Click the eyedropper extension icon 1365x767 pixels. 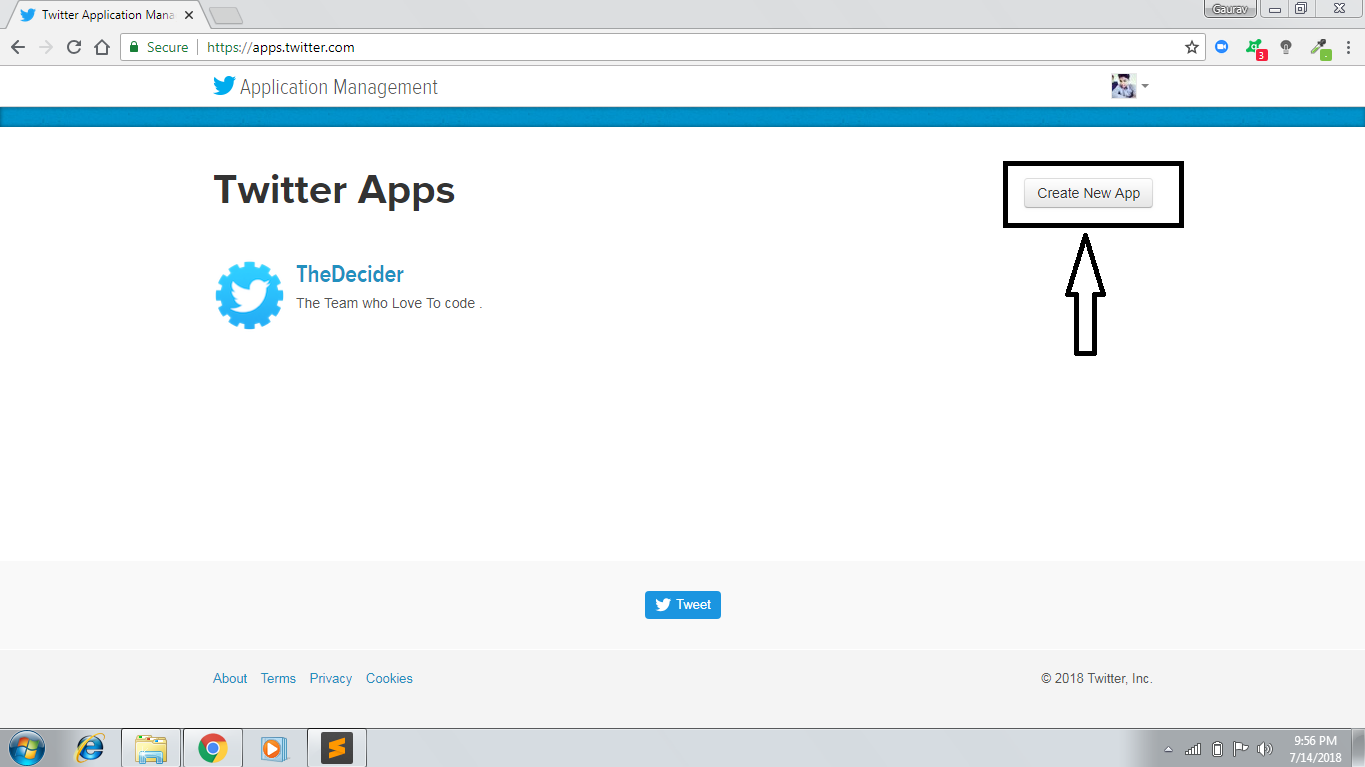click(x=1320, y=48)
